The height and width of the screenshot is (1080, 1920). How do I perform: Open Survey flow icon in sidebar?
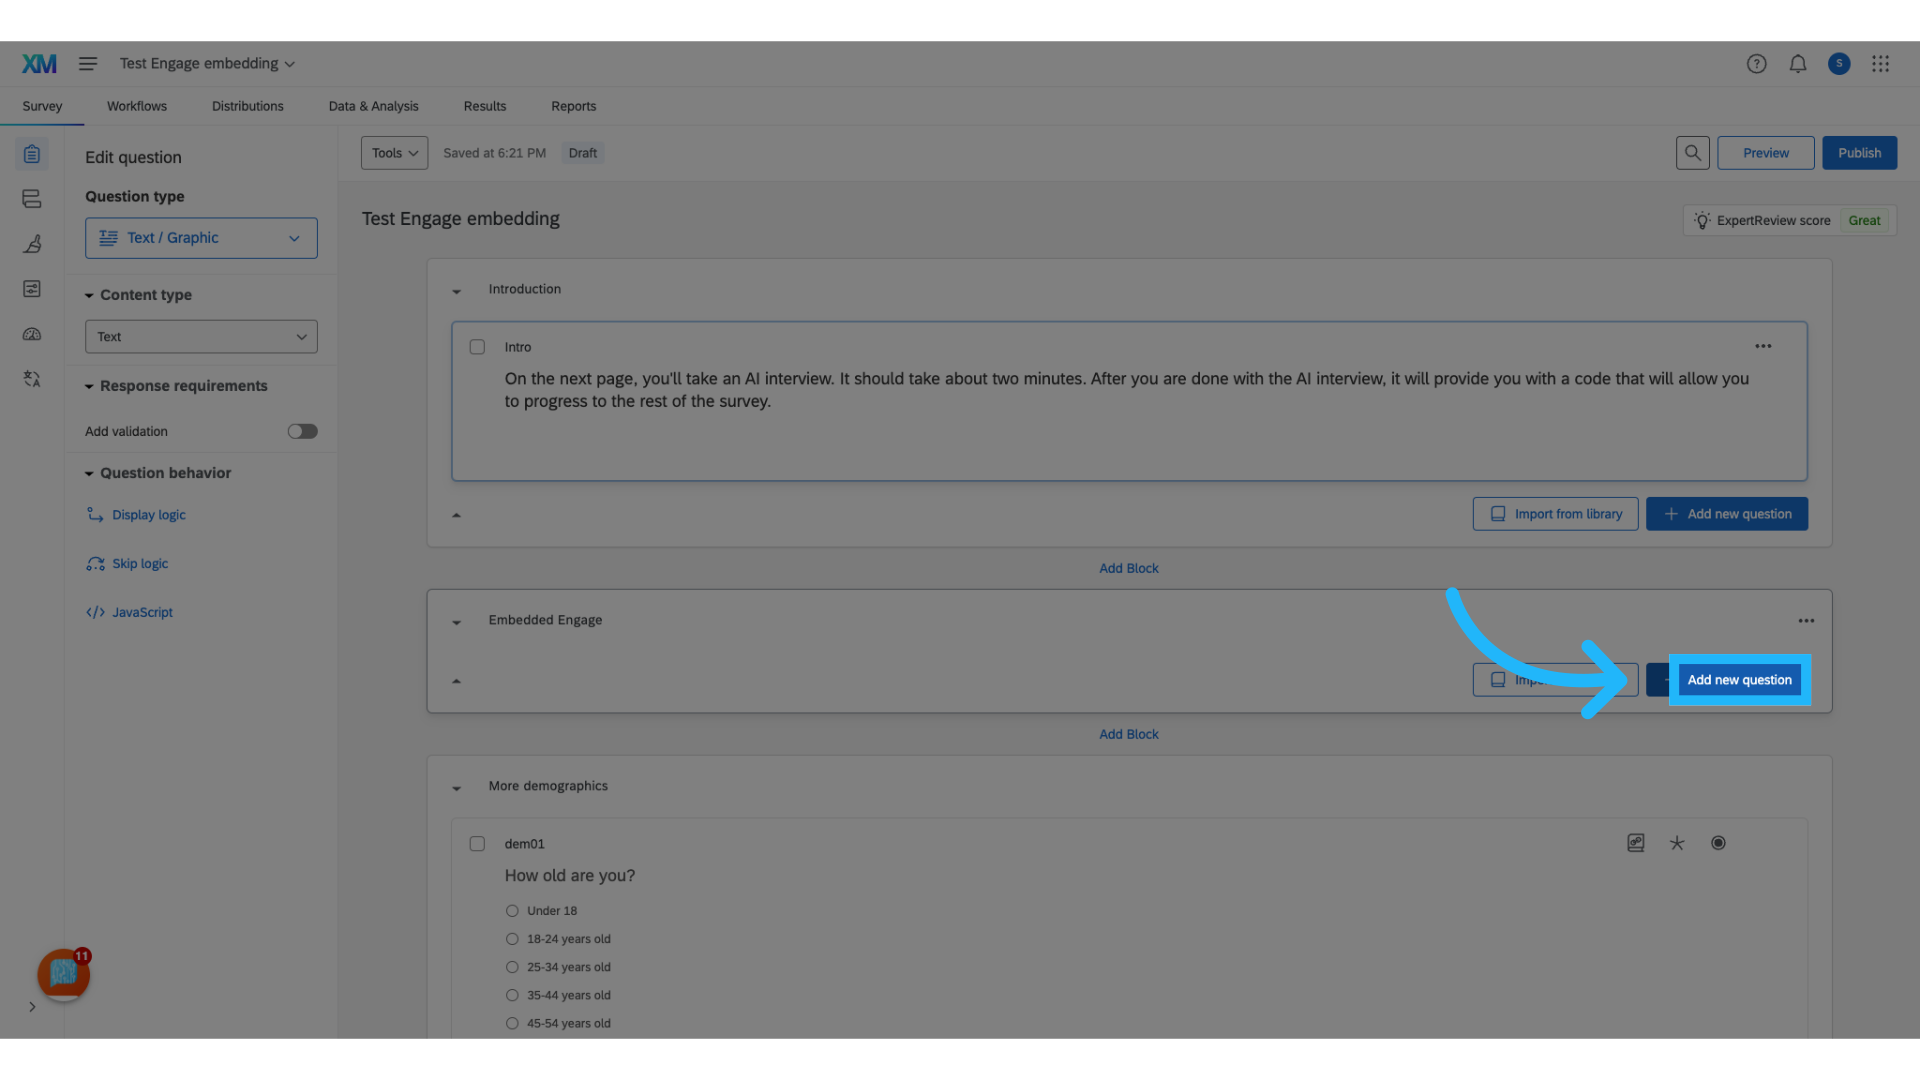pyautogui.click(x=32, y=199)
